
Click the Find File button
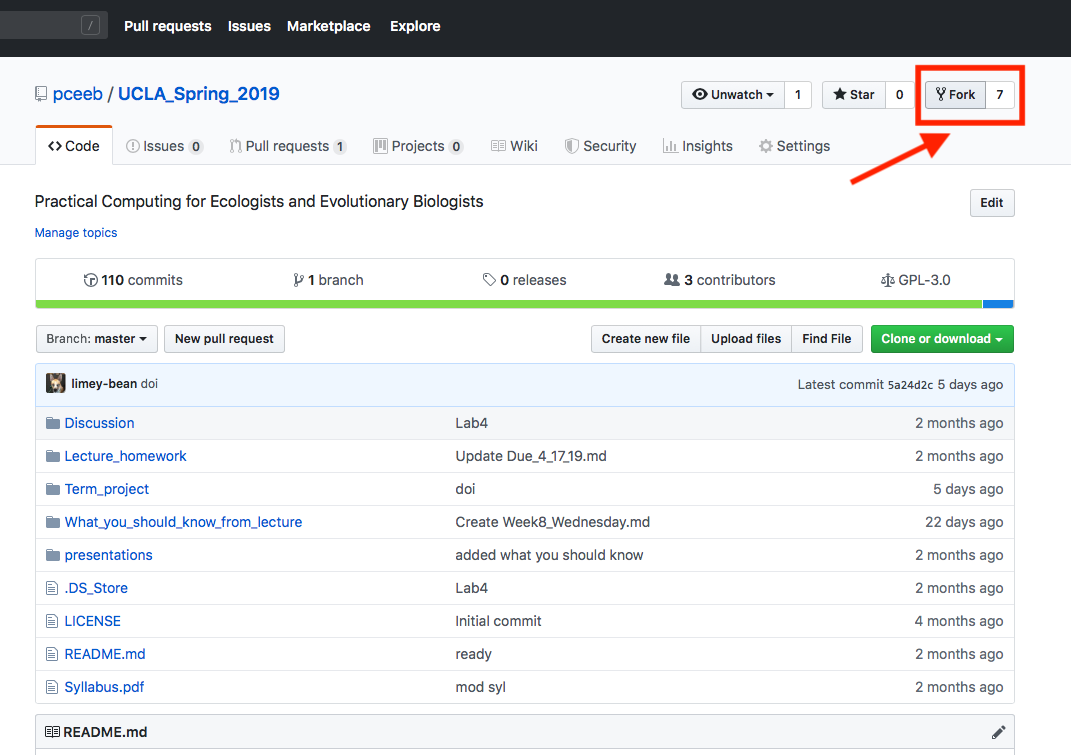tap(826, 339)
